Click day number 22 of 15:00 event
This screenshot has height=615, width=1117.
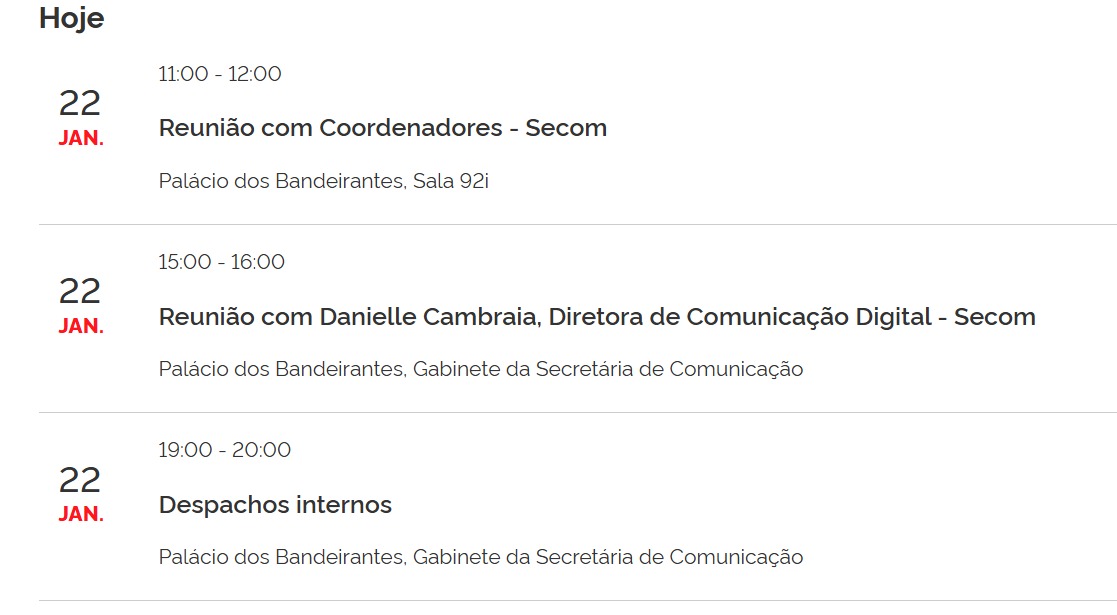pyautogui.click(x=80, y=292)
